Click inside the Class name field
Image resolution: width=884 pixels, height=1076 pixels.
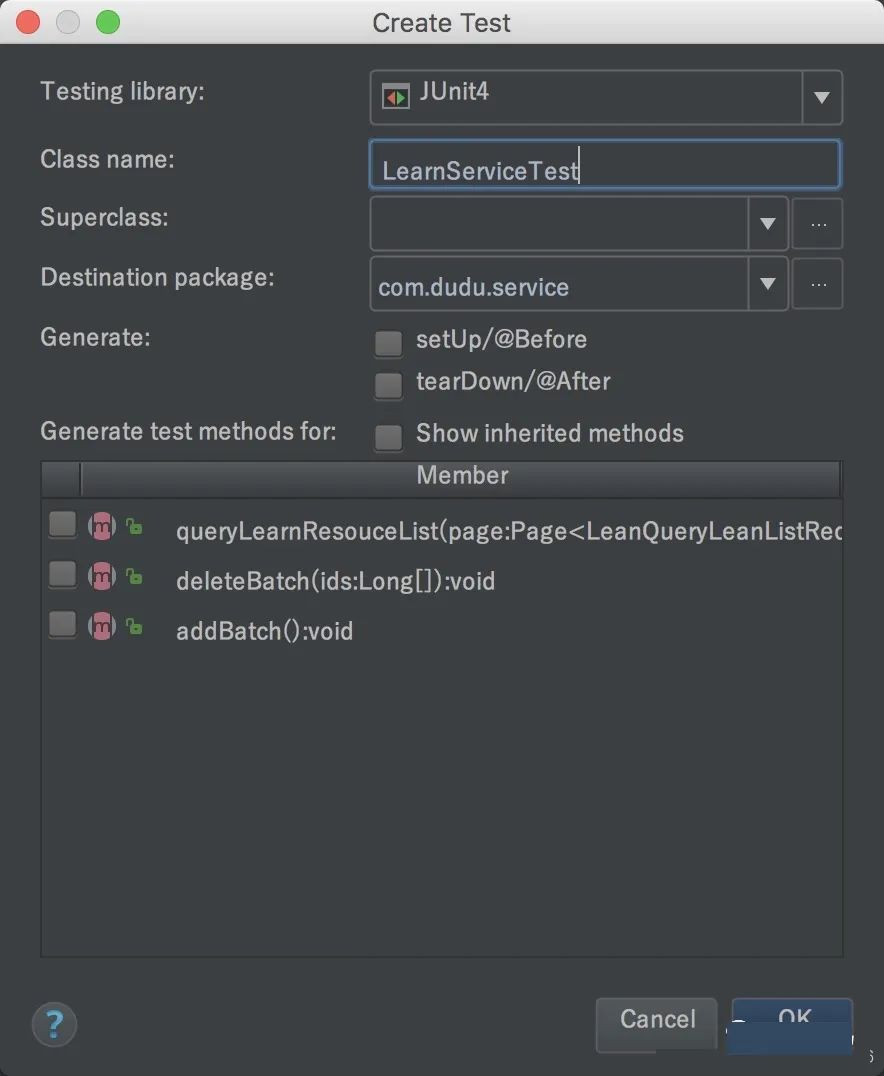coord(600,164)
